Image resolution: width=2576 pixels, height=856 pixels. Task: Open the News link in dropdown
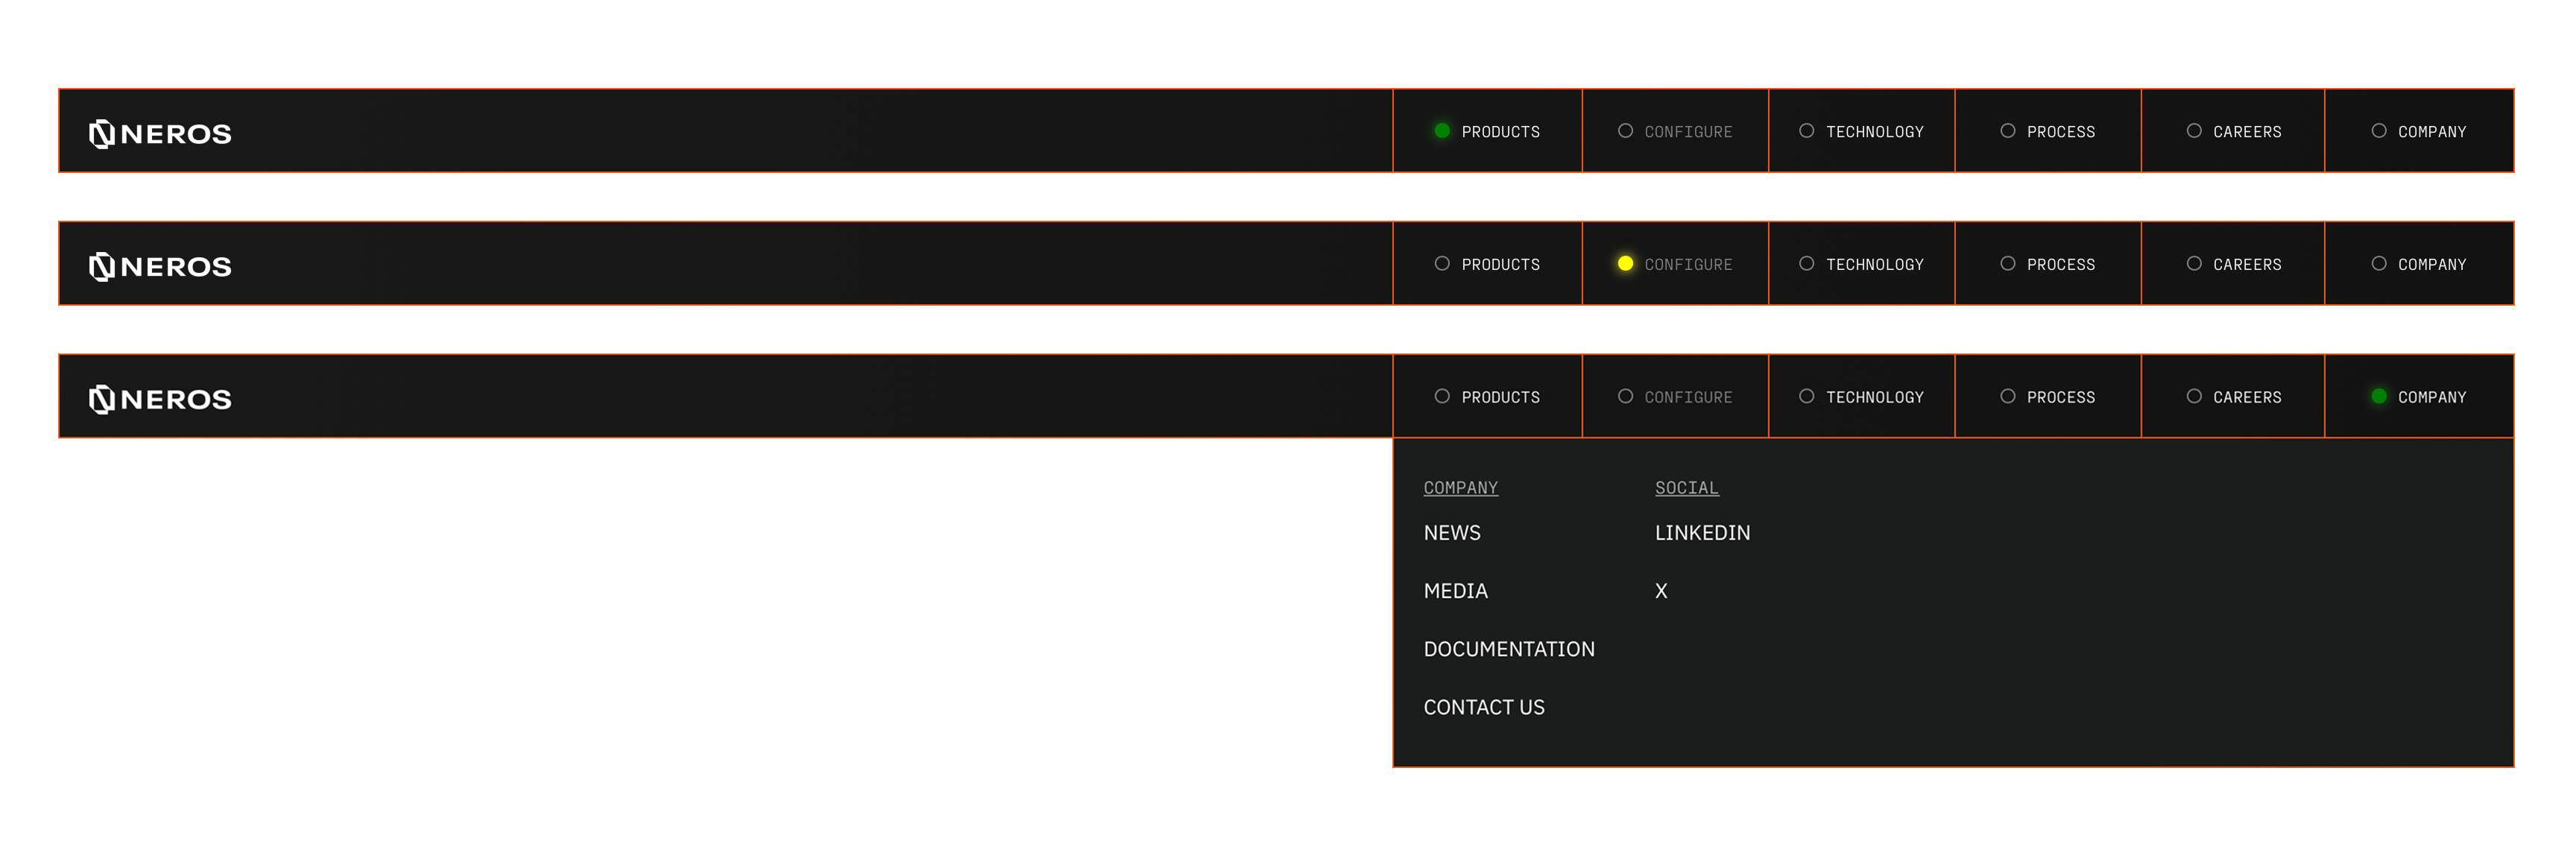coord(1451,533)
